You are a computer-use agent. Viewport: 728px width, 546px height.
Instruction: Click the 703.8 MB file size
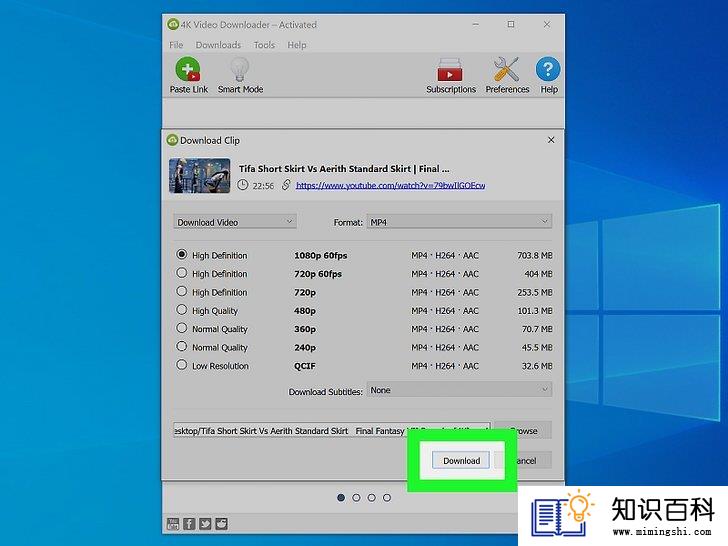[x=535, y=255]
